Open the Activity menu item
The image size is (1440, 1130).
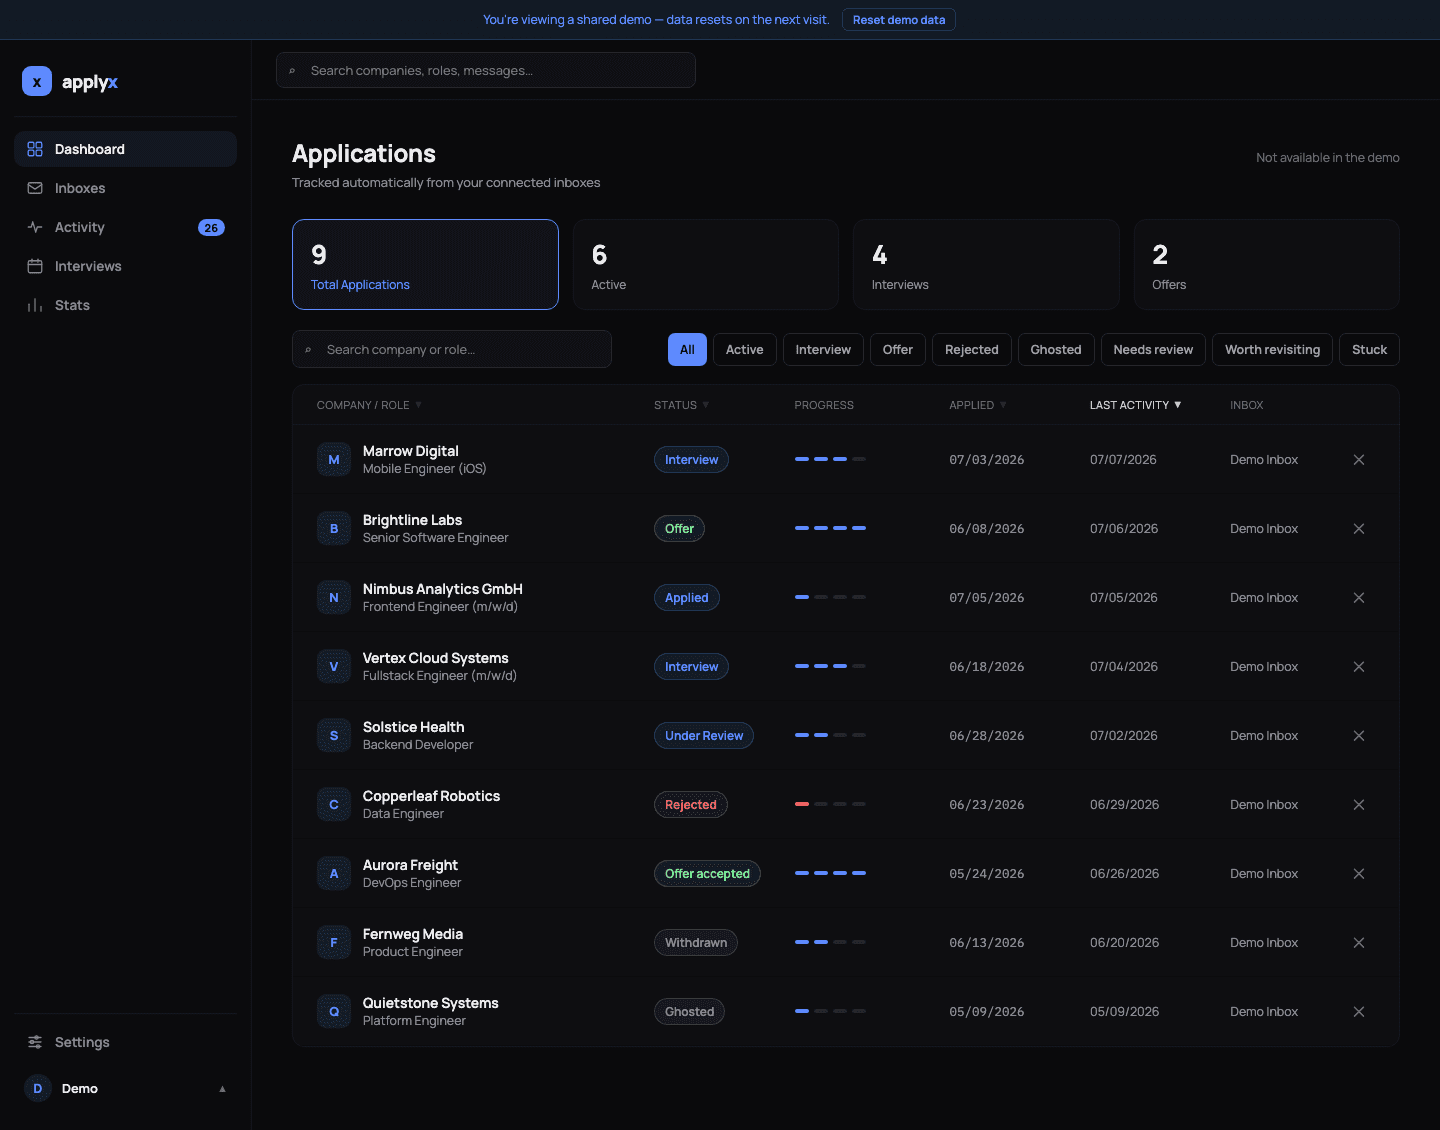(x=125, y=227)
